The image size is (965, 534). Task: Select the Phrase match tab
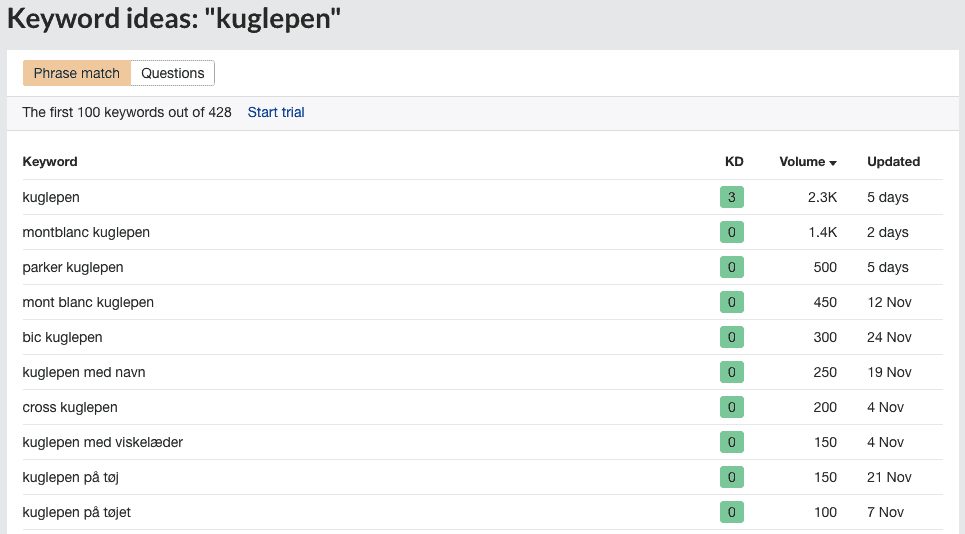[77, 73]
